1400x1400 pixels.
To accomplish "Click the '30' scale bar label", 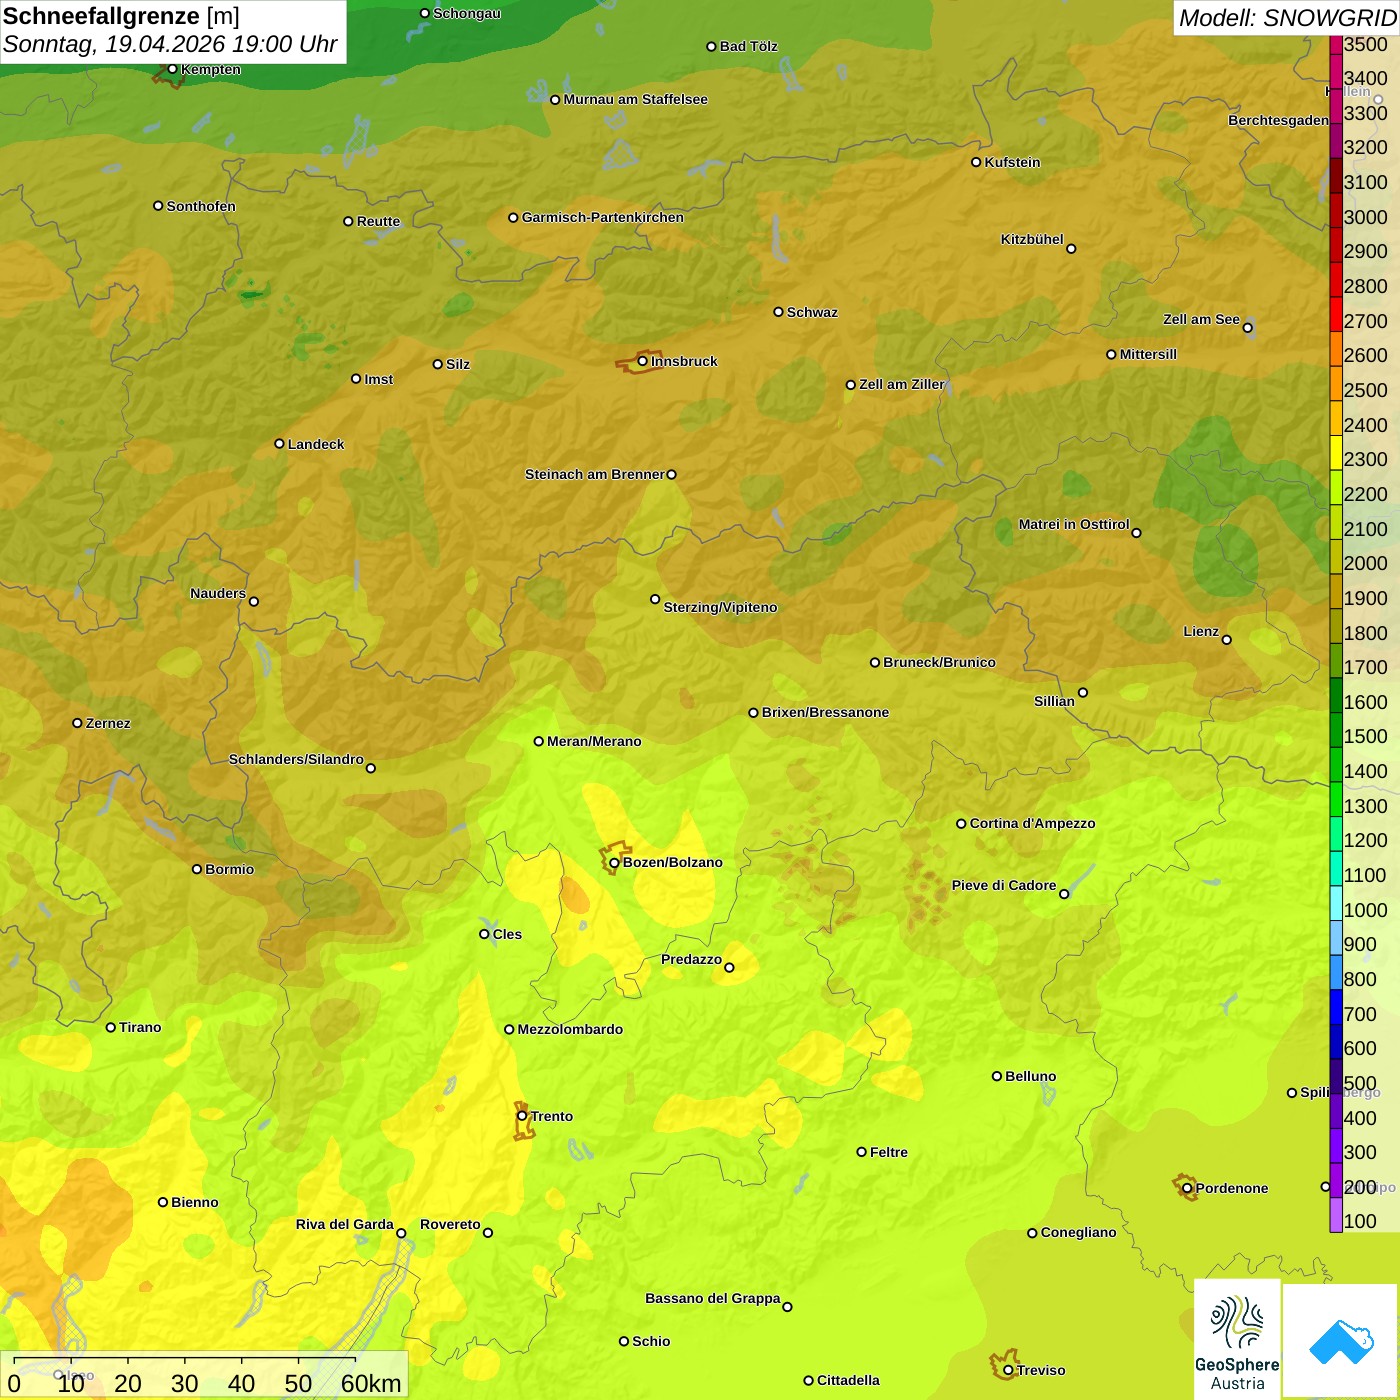I will [184, 1383].
